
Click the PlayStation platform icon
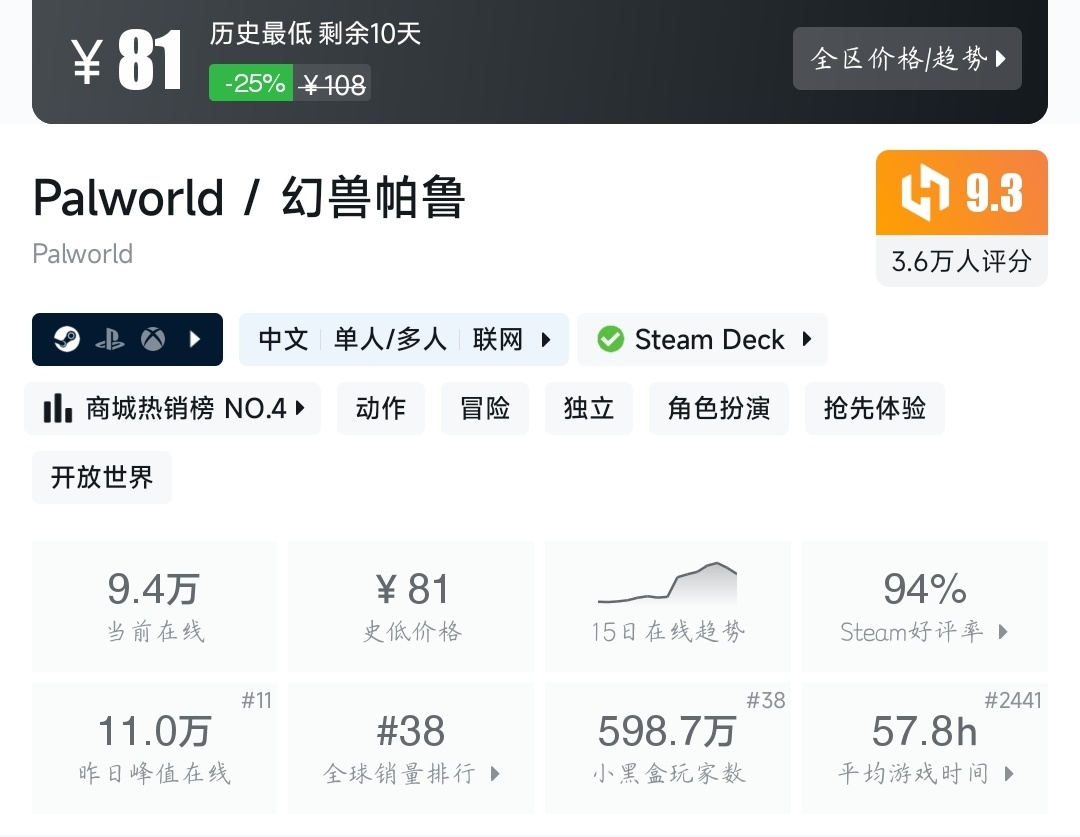[110, 340]
